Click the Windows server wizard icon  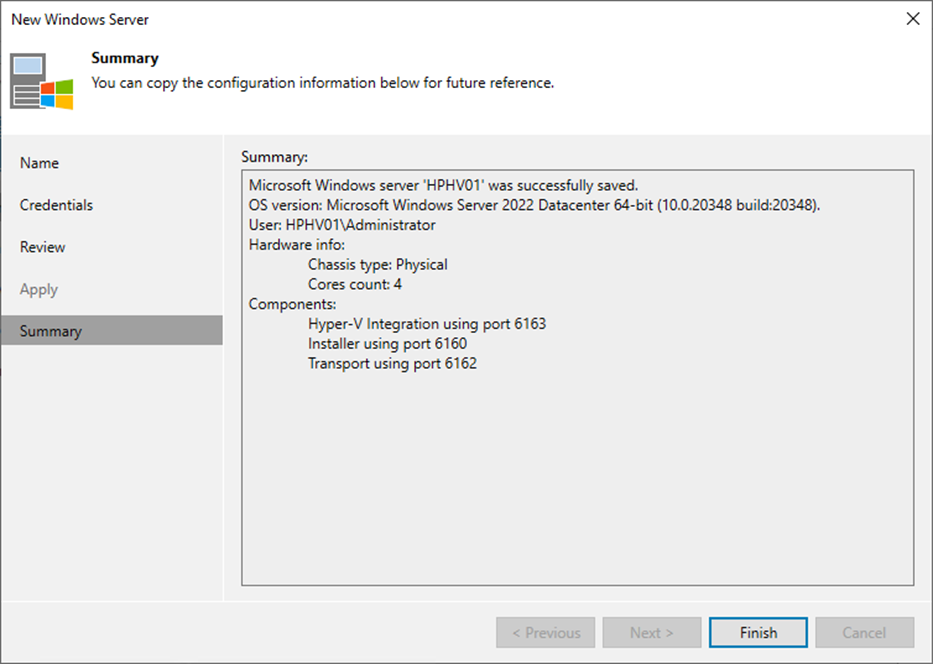click(x=42, y=82)
